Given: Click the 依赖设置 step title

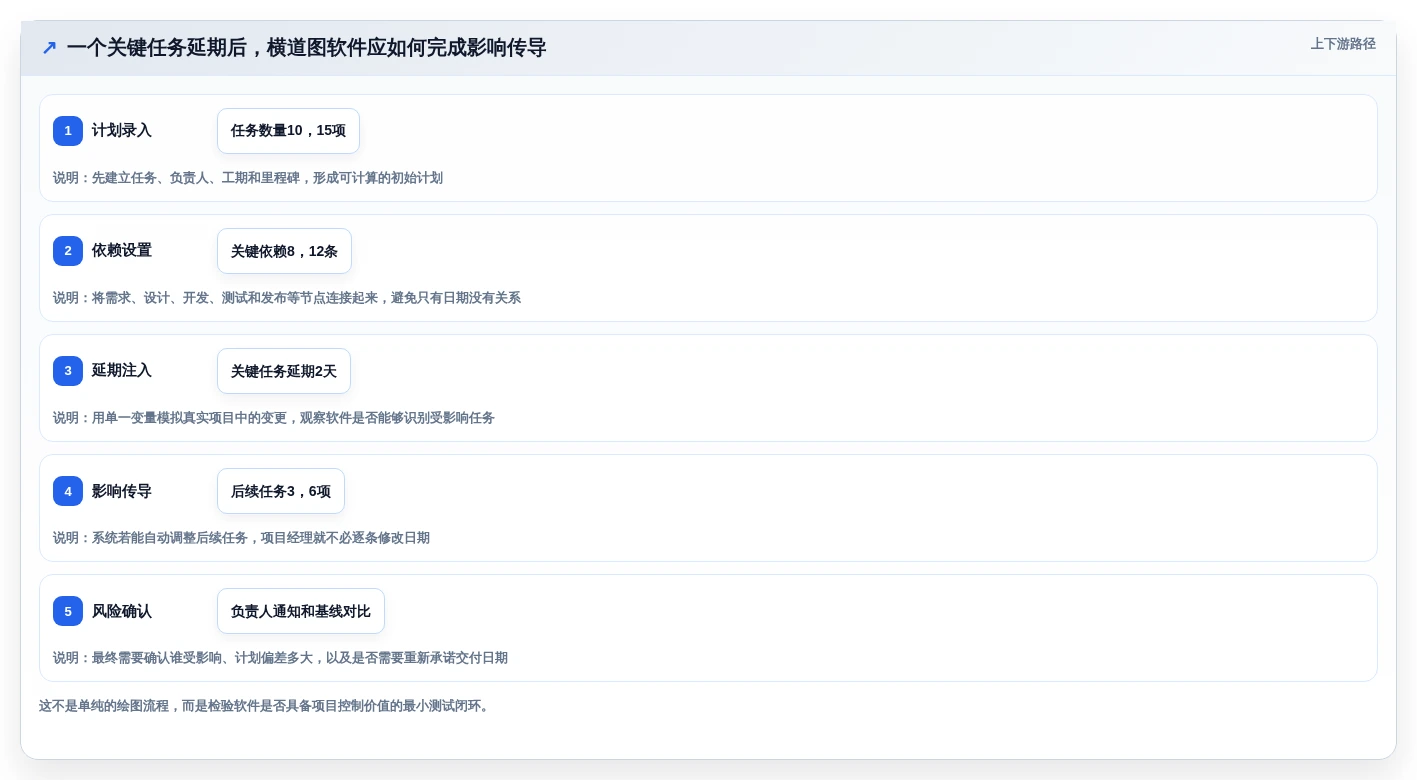Looking at the screenshot, I should pos(122,251).
